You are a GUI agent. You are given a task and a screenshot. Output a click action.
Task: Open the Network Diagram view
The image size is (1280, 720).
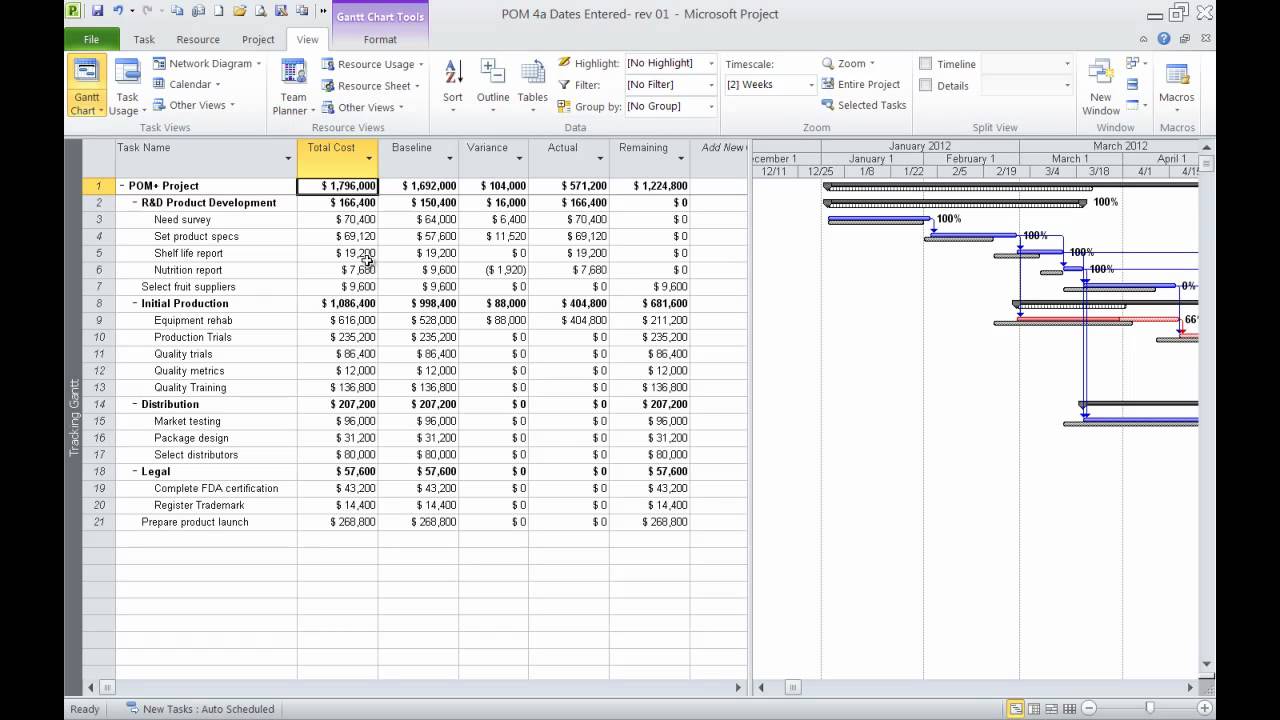tap(207, 63)
